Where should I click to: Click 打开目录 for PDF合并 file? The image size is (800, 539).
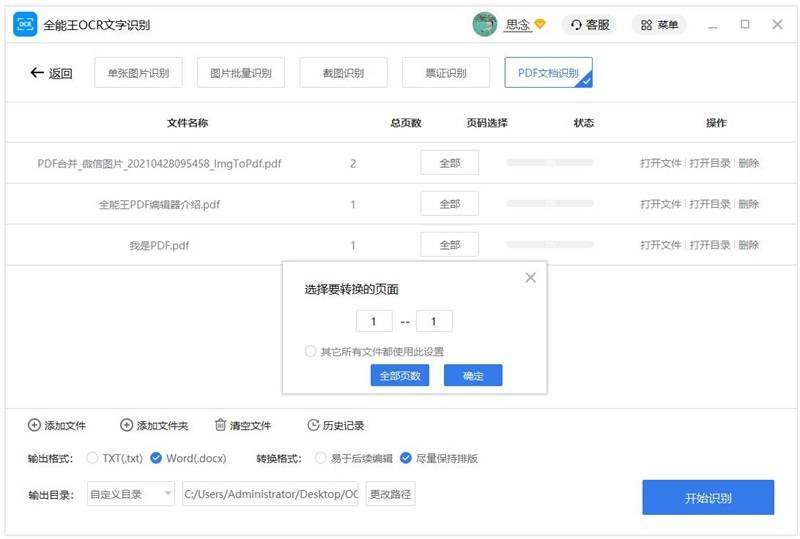[x=710, y=163]
